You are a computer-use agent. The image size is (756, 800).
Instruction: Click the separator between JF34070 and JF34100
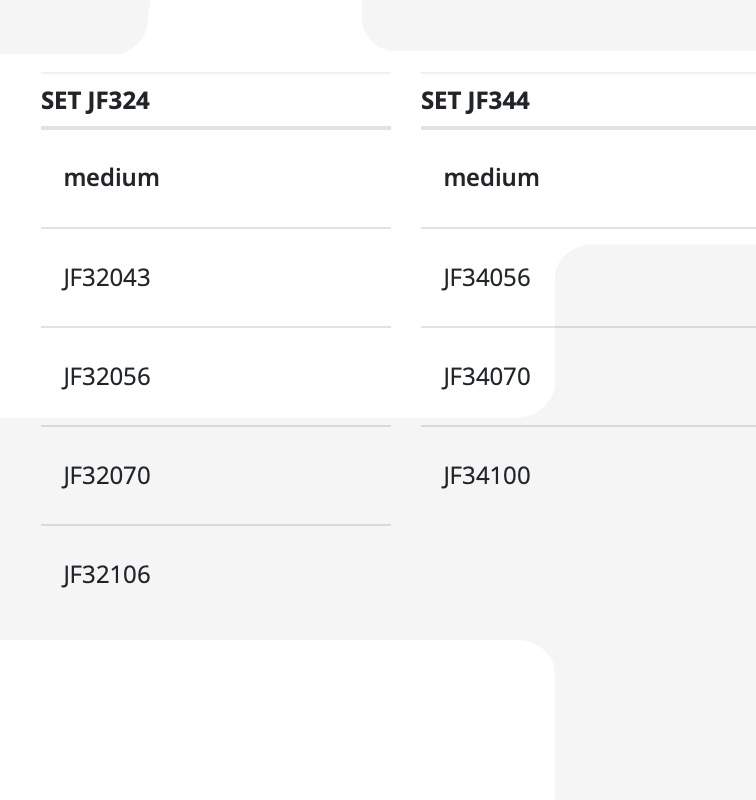pos(588,426)
